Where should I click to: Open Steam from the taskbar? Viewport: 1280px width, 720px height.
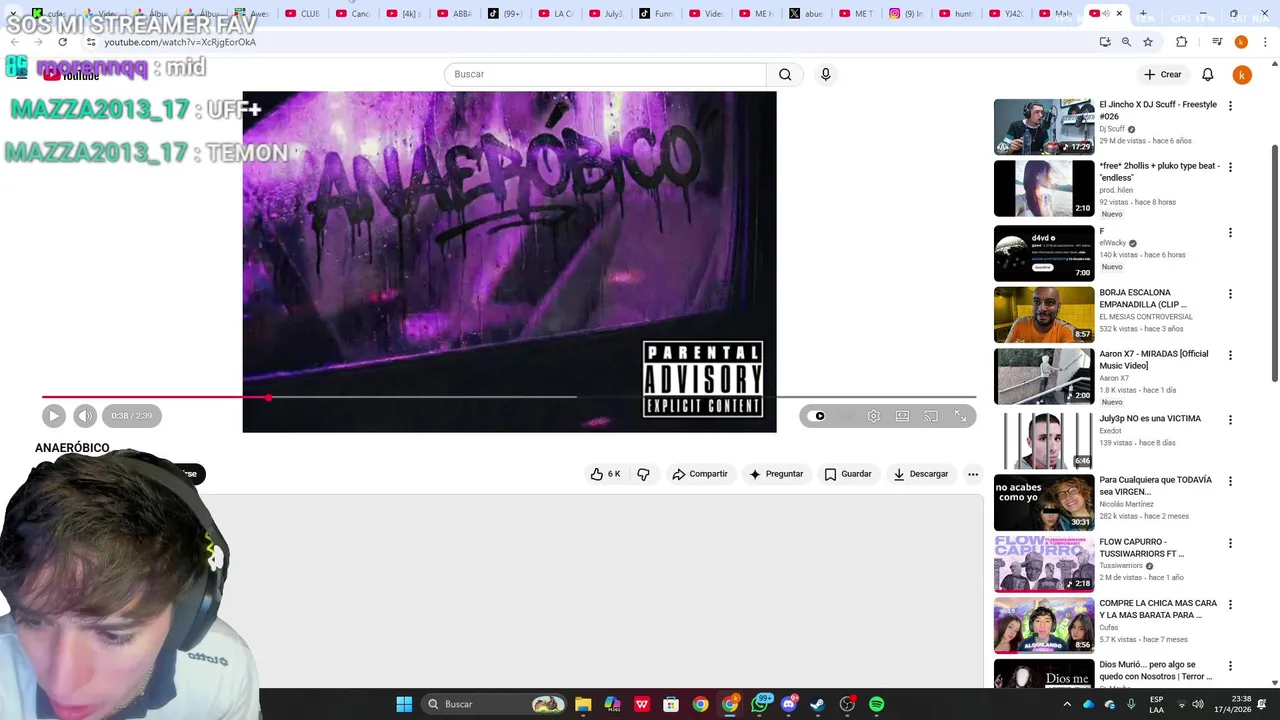click(x=818, y=704)
